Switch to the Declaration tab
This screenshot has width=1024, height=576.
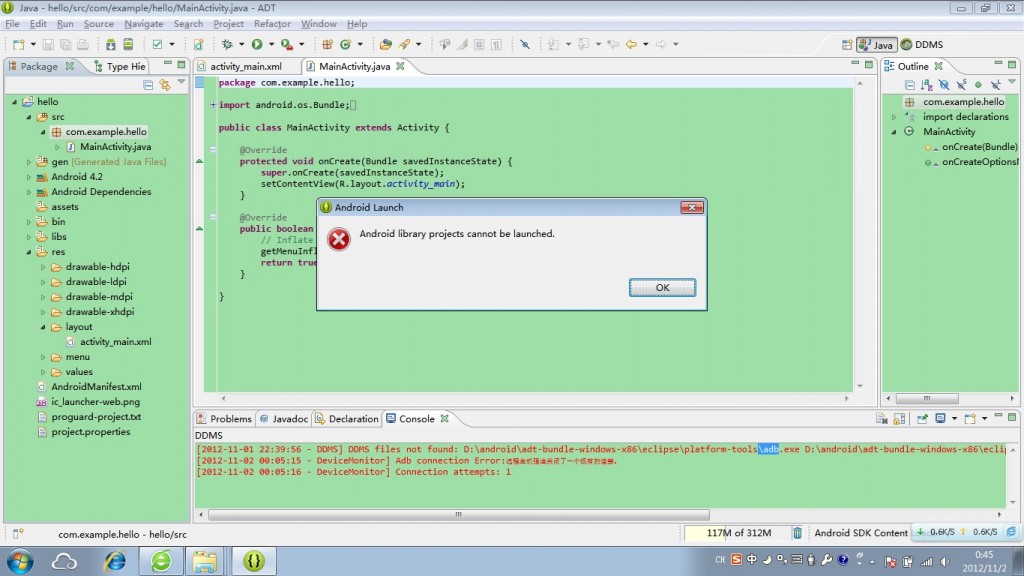click(x=347, y=419)
